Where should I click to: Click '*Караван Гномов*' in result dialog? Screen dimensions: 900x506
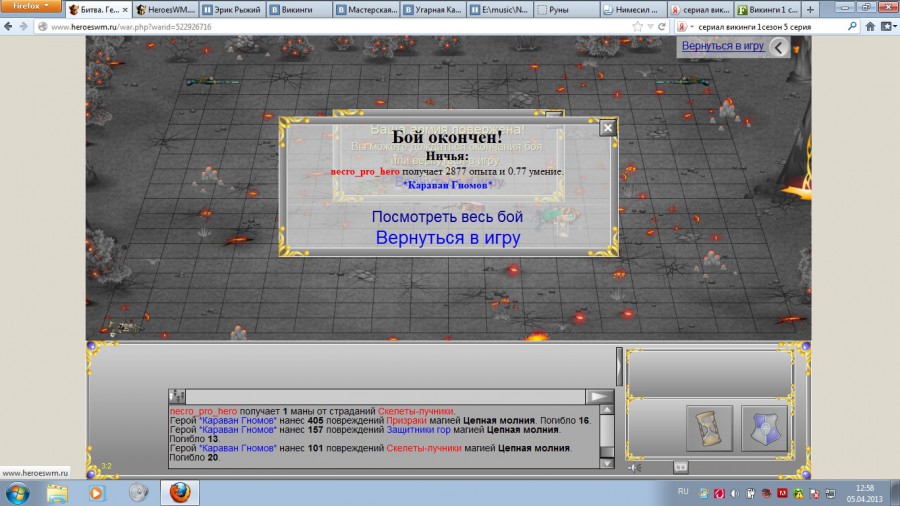pos(448,185)
